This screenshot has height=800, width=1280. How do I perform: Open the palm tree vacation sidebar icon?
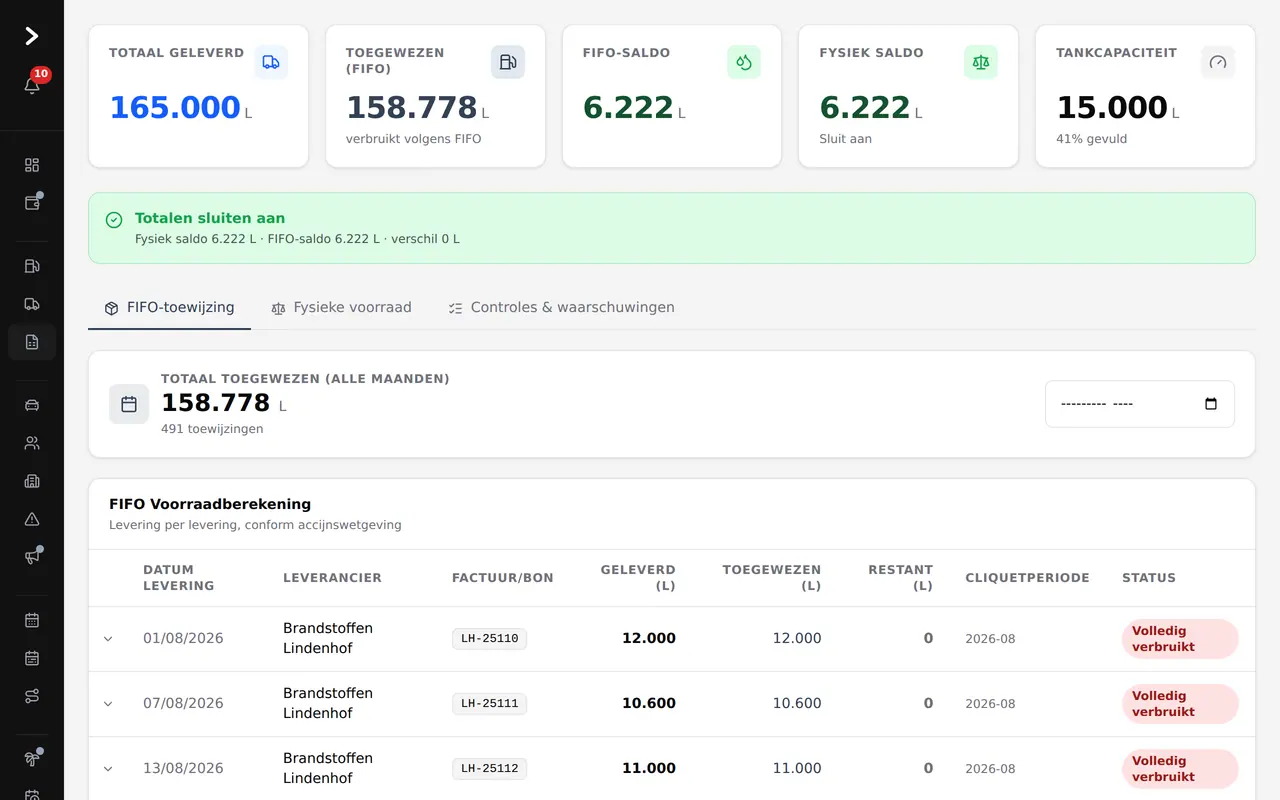32,759
